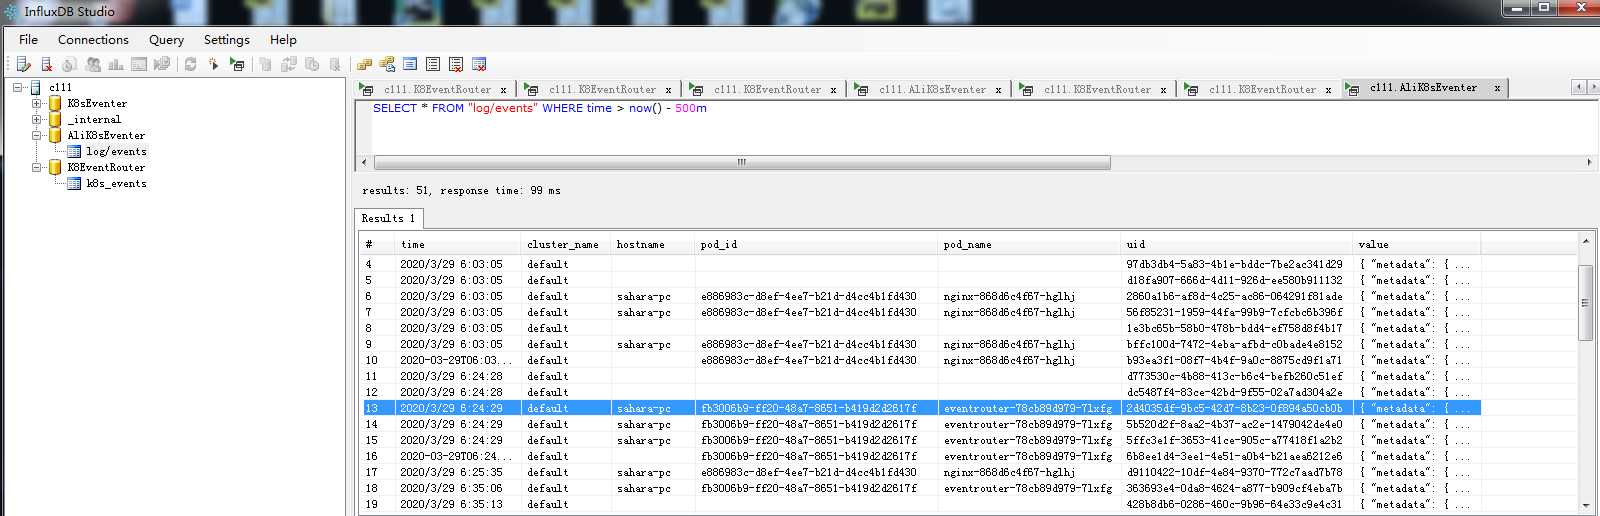This screenshot has width=1600, height=516.
Task: Click the k8s_events measurement table icon
Action: point(74,183)
